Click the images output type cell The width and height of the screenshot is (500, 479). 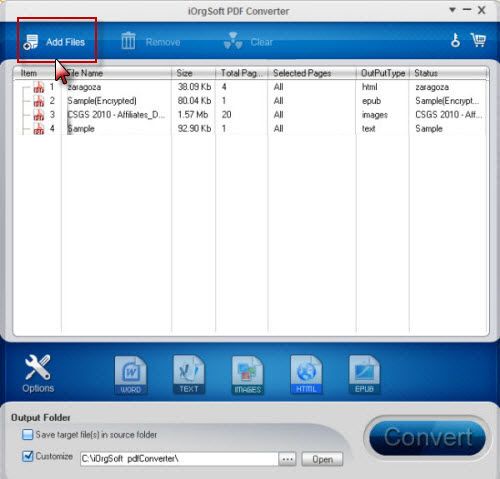pyautogui.click(x=375, y=115)
